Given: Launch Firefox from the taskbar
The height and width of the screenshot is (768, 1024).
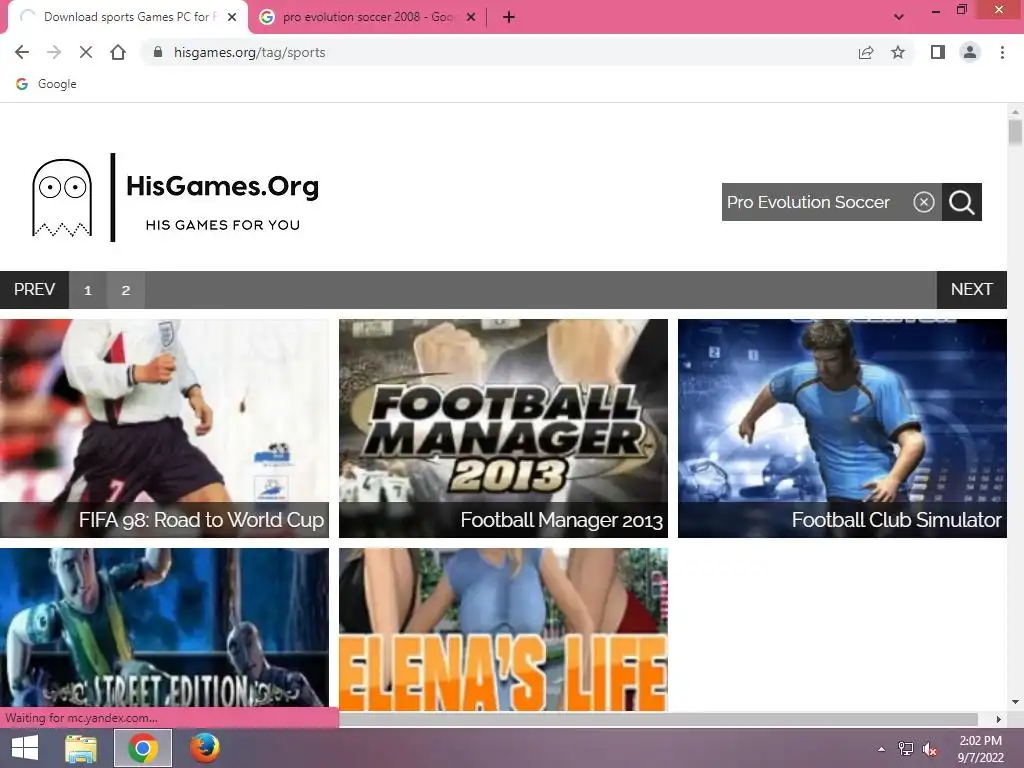Looking at the screenshot, I should [x=204, y=748].
